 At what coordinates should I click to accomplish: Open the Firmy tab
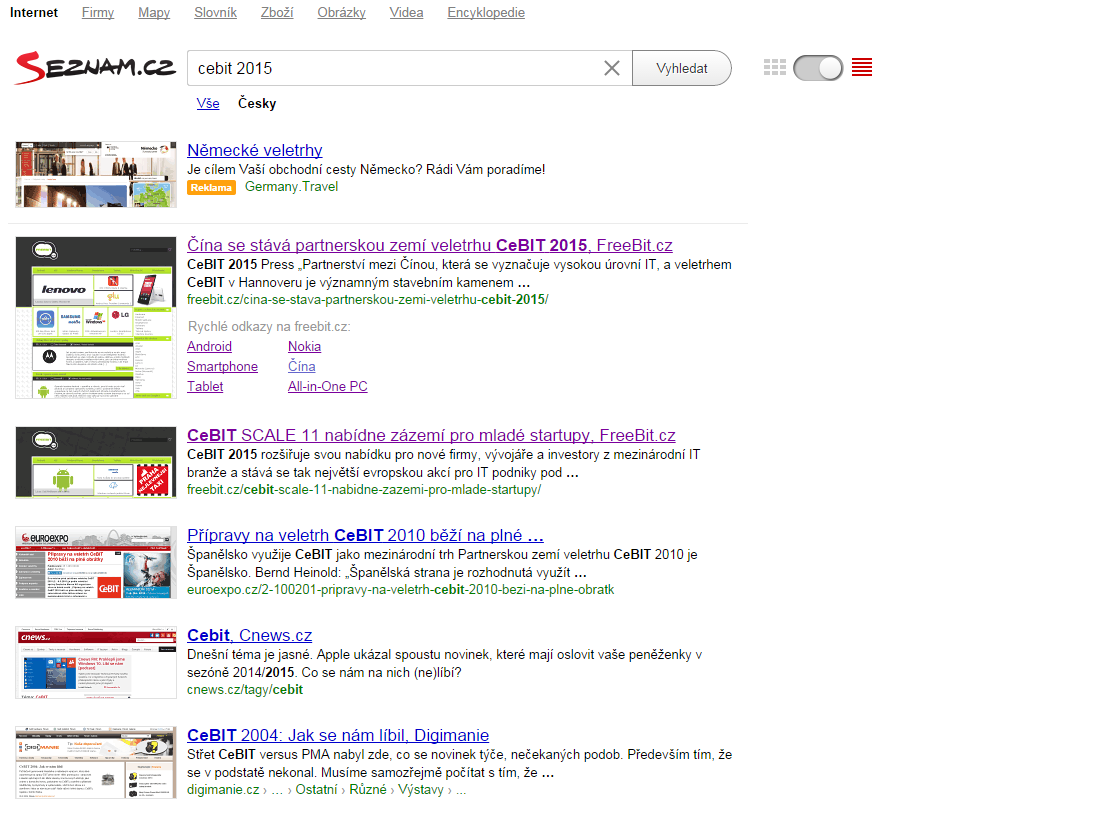pos(98,13)
